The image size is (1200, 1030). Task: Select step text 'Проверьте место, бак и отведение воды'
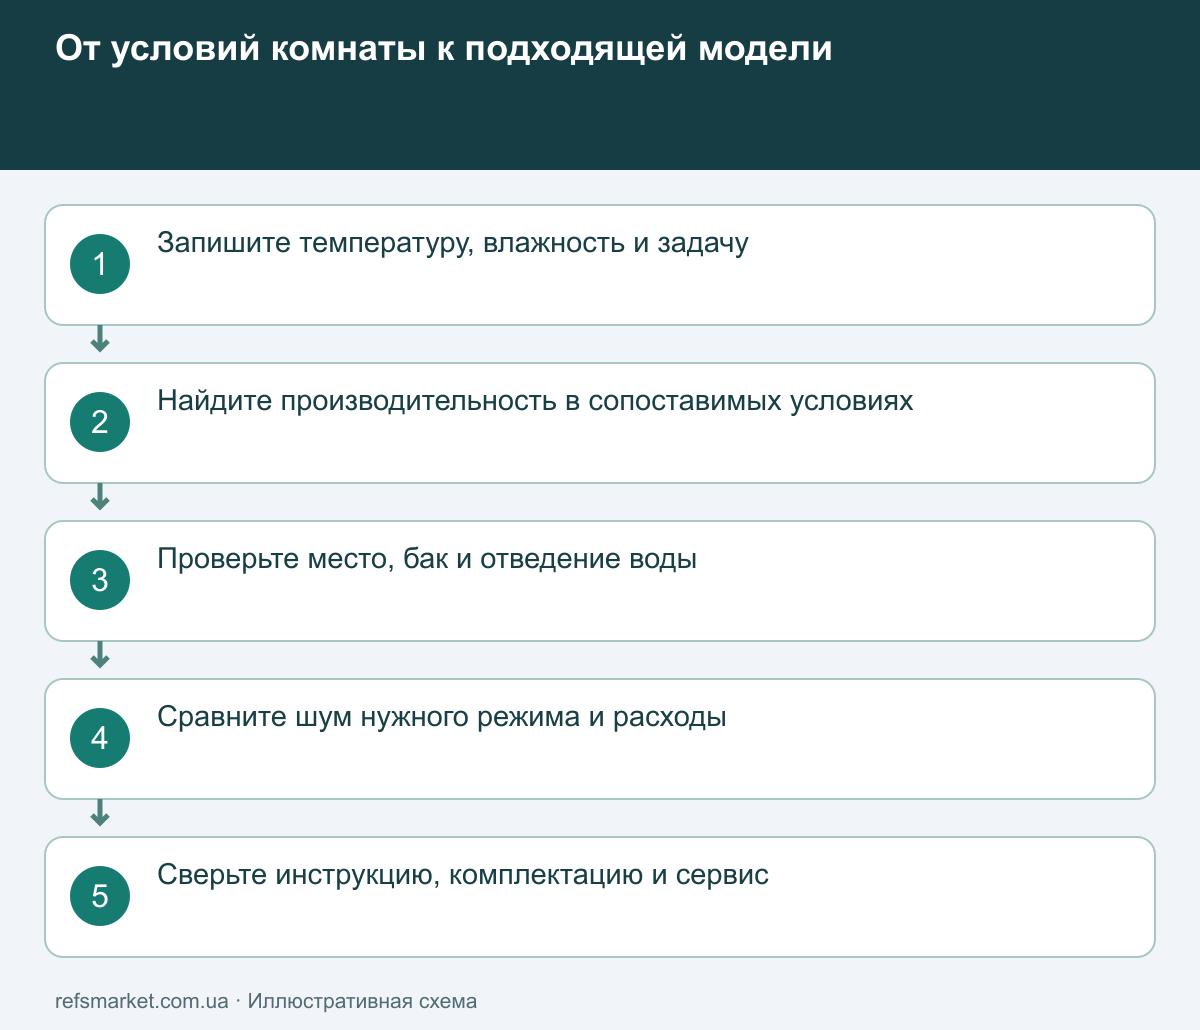click(427, 559)
